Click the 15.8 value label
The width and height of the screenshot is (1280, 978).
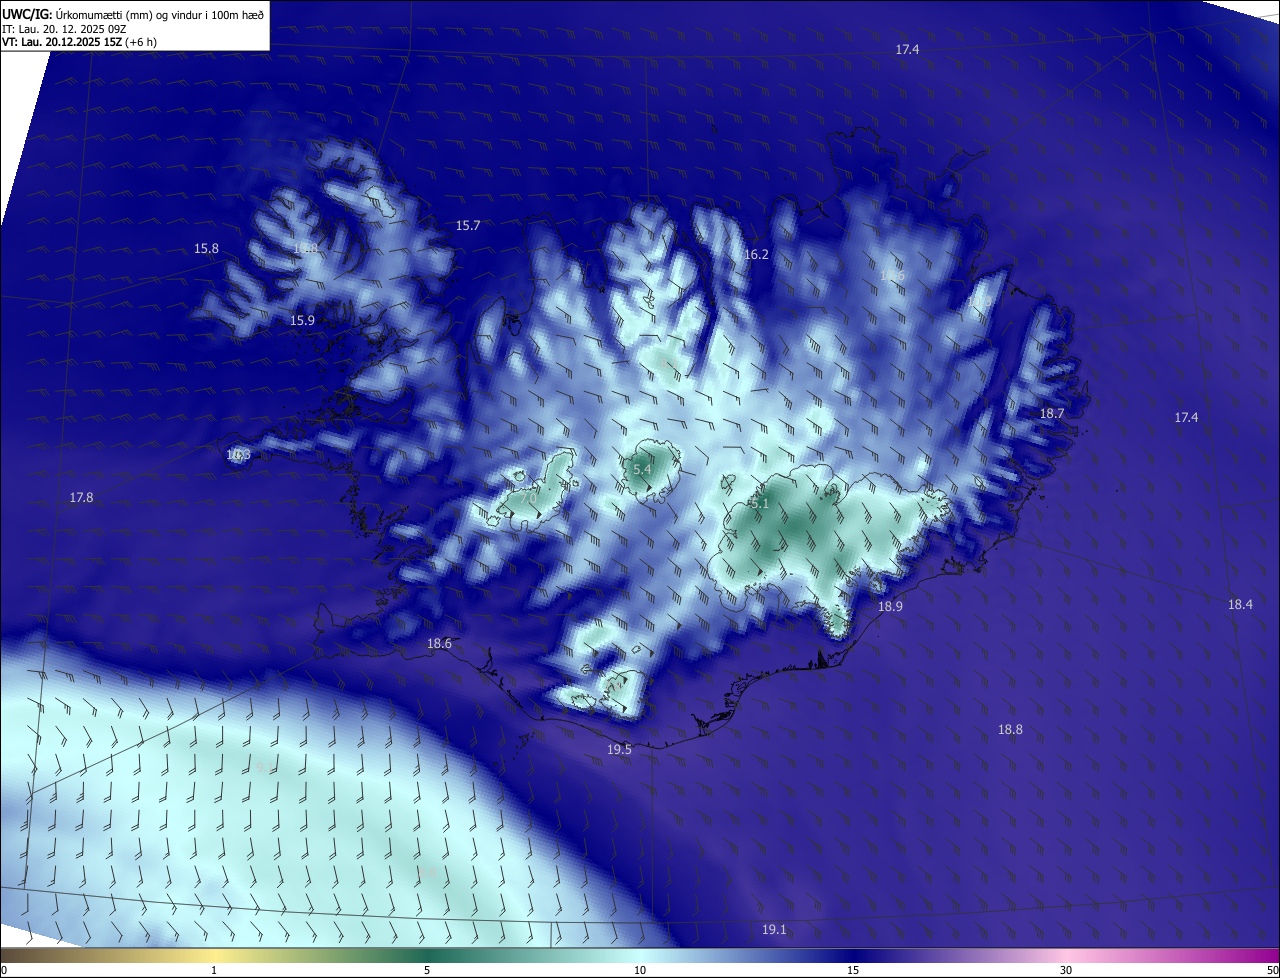206,248
